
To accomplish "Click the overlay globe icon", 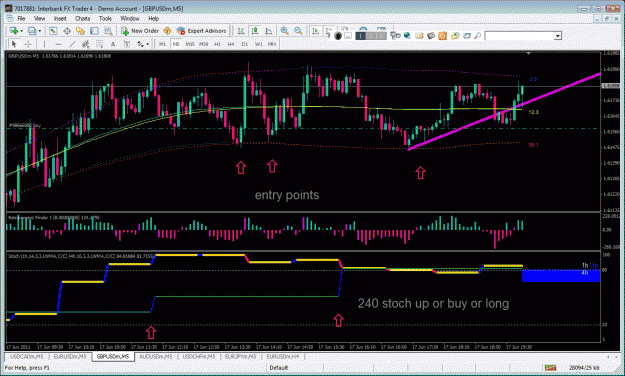I will (x=407, y=36).
